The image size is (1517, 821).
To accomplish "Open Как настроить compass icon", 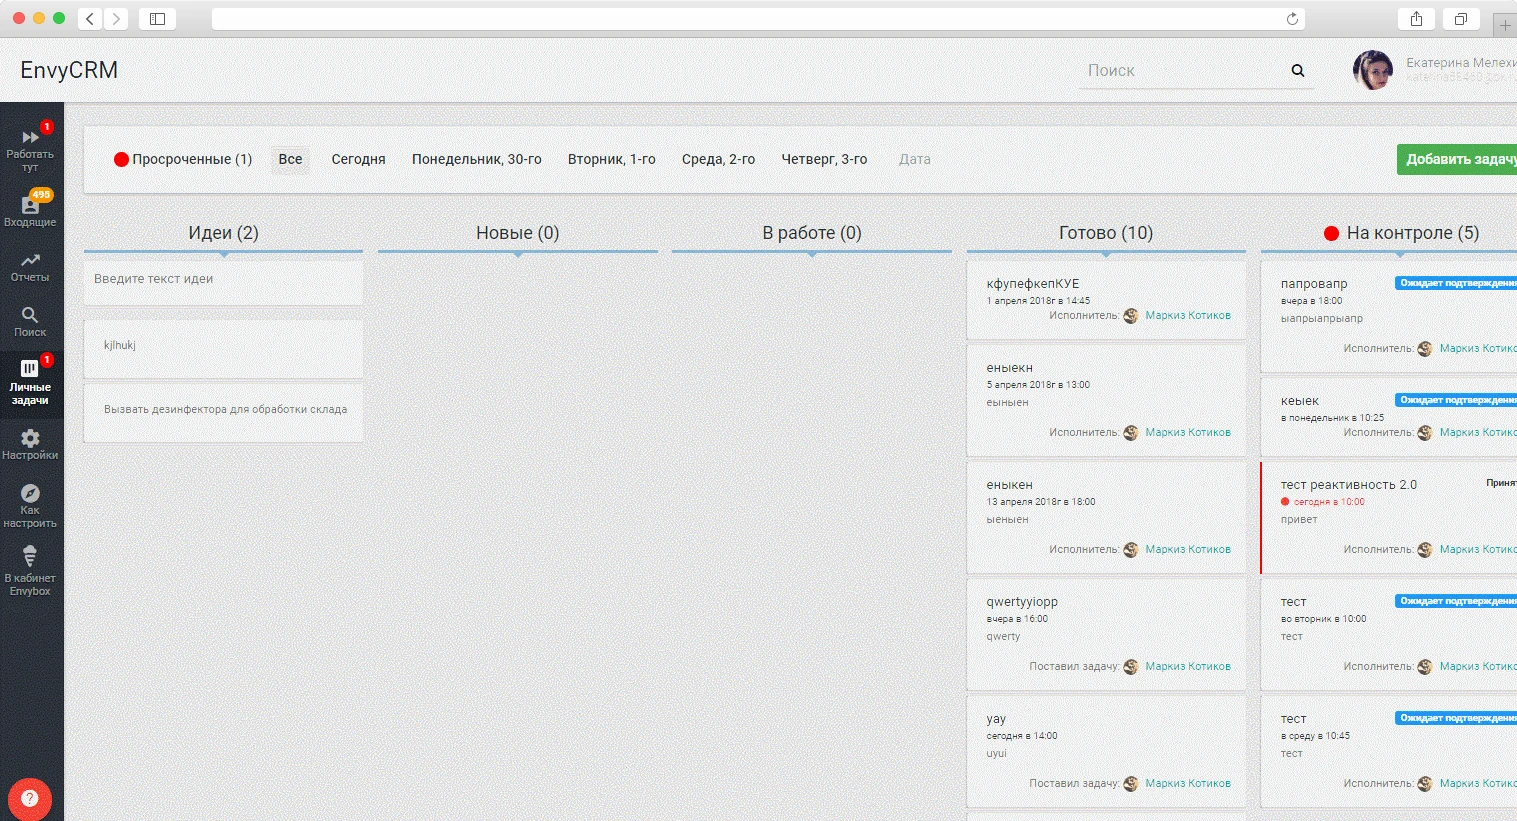I will [30, 505].
